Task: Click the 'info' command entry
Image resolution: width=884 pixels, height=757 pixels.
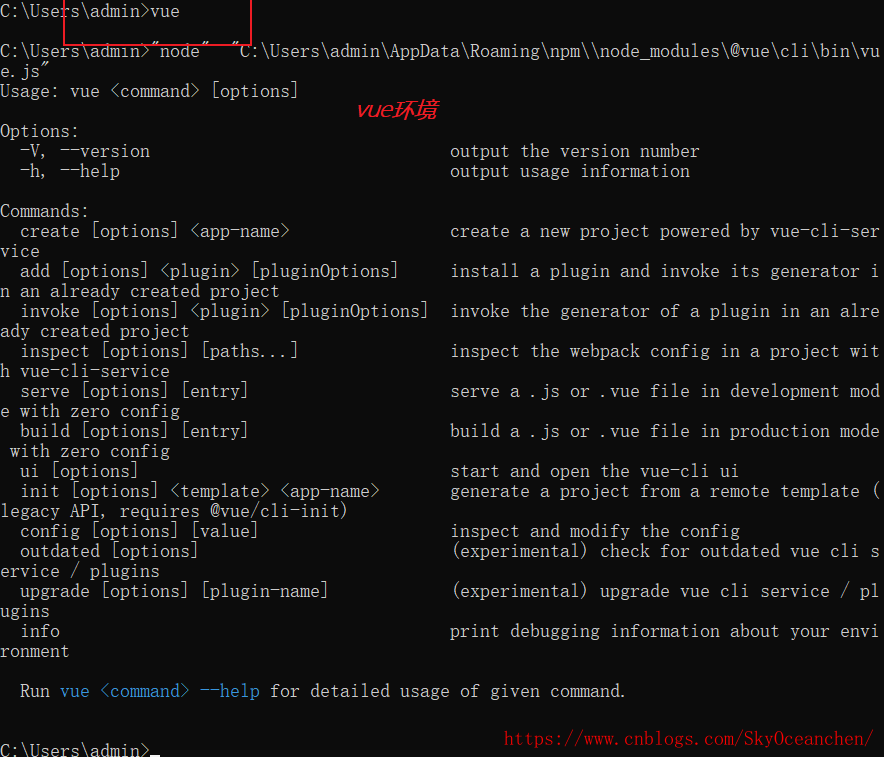Action: pyautogui.click(x=40, y=631)
